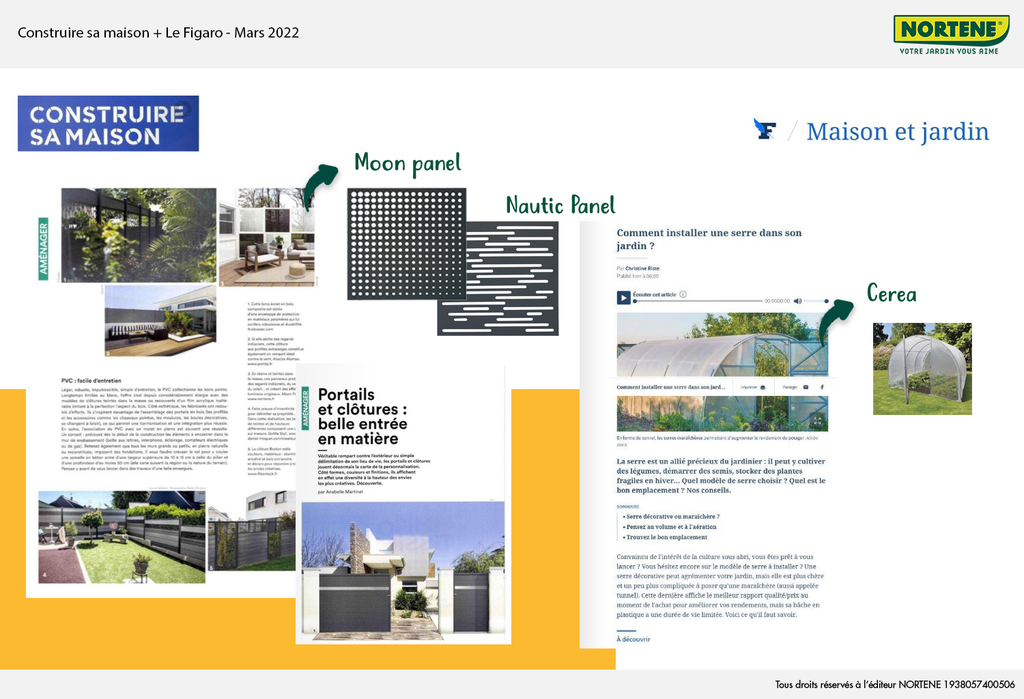
Task: Expand greenhouse photo with fullscreen icon
Action: pyautogui.click(x=817, y=421)
